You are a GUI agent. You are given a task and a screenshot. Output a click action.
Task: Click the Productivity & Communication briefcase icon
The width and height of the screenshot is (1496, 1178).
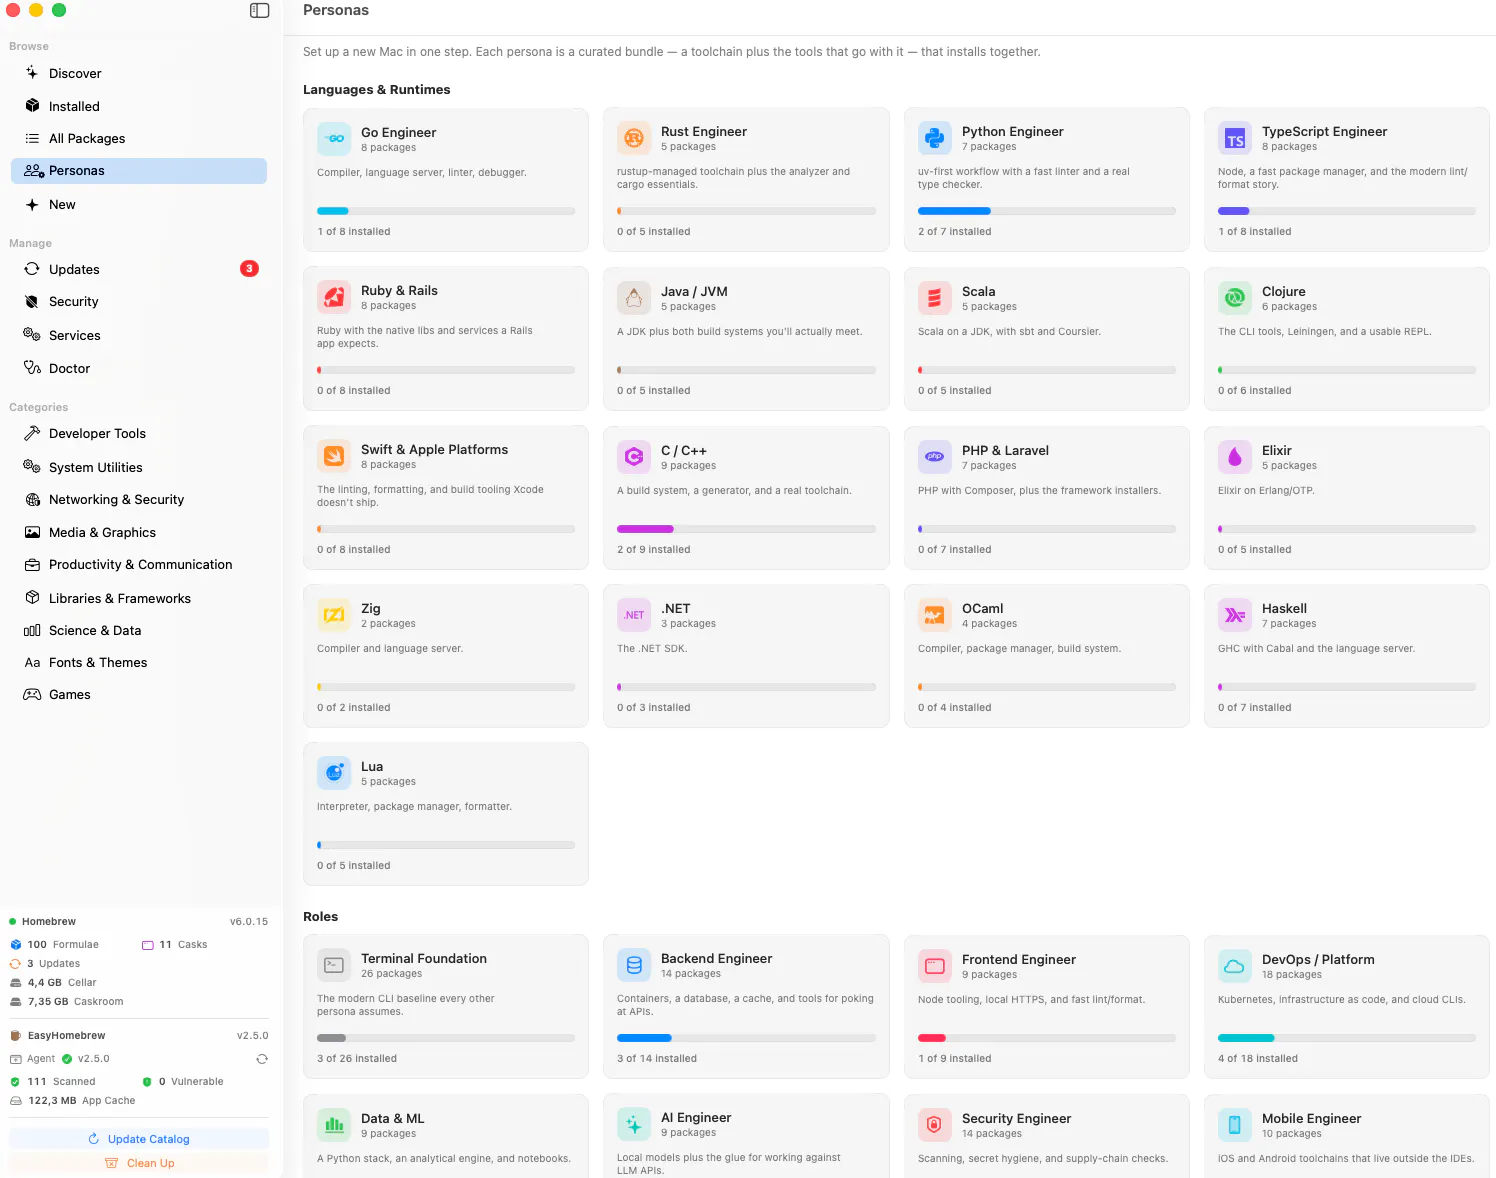(x=32, y=564)
